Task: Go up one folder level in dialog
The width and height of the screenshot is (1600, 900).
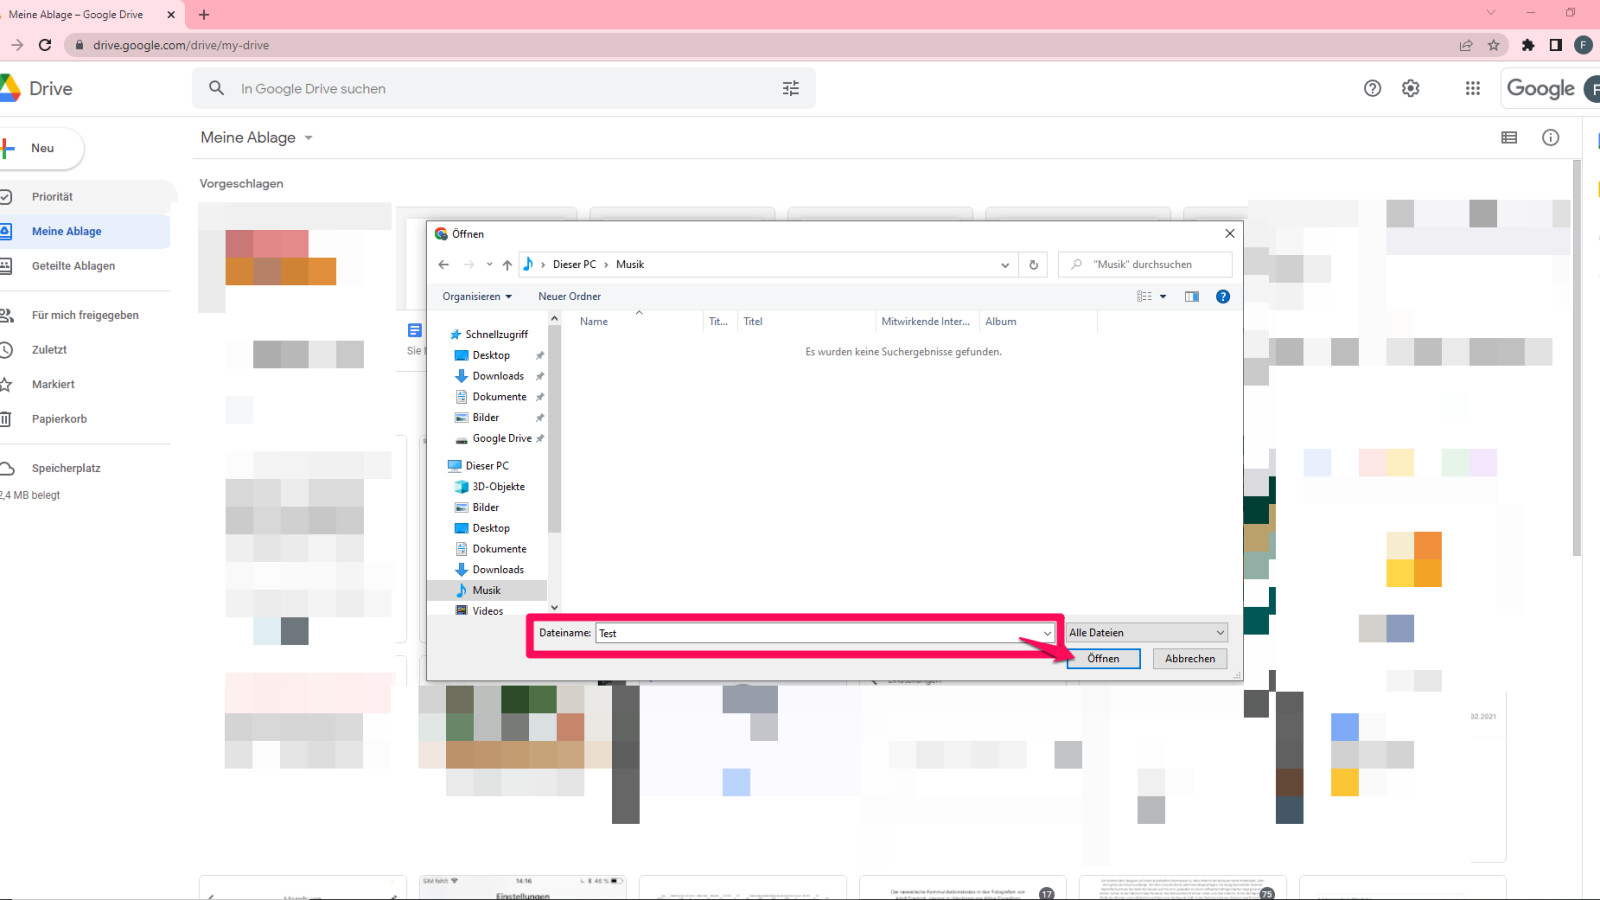Action: [x=507, y=265]
